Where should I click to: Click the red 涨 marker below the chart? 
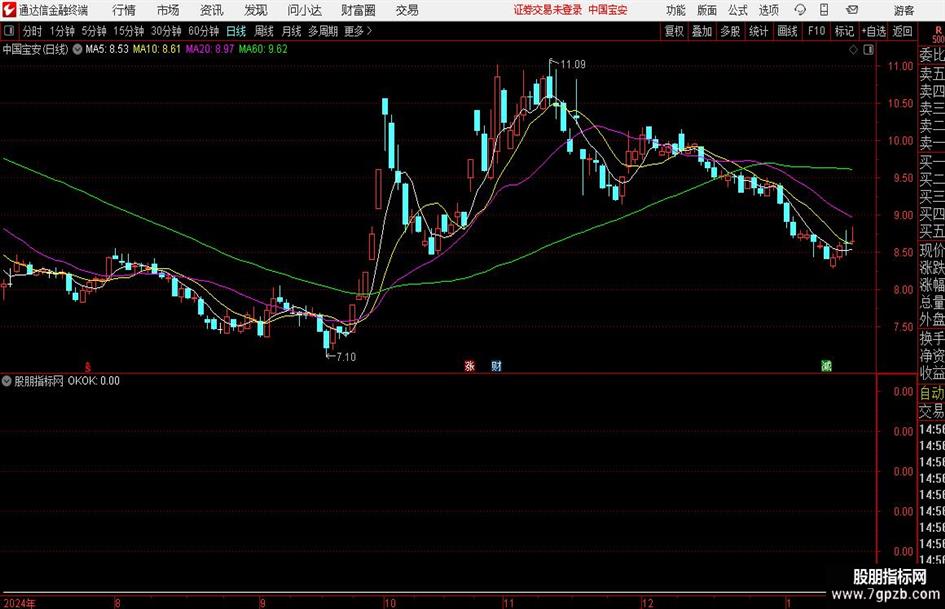tap(469, 366)
